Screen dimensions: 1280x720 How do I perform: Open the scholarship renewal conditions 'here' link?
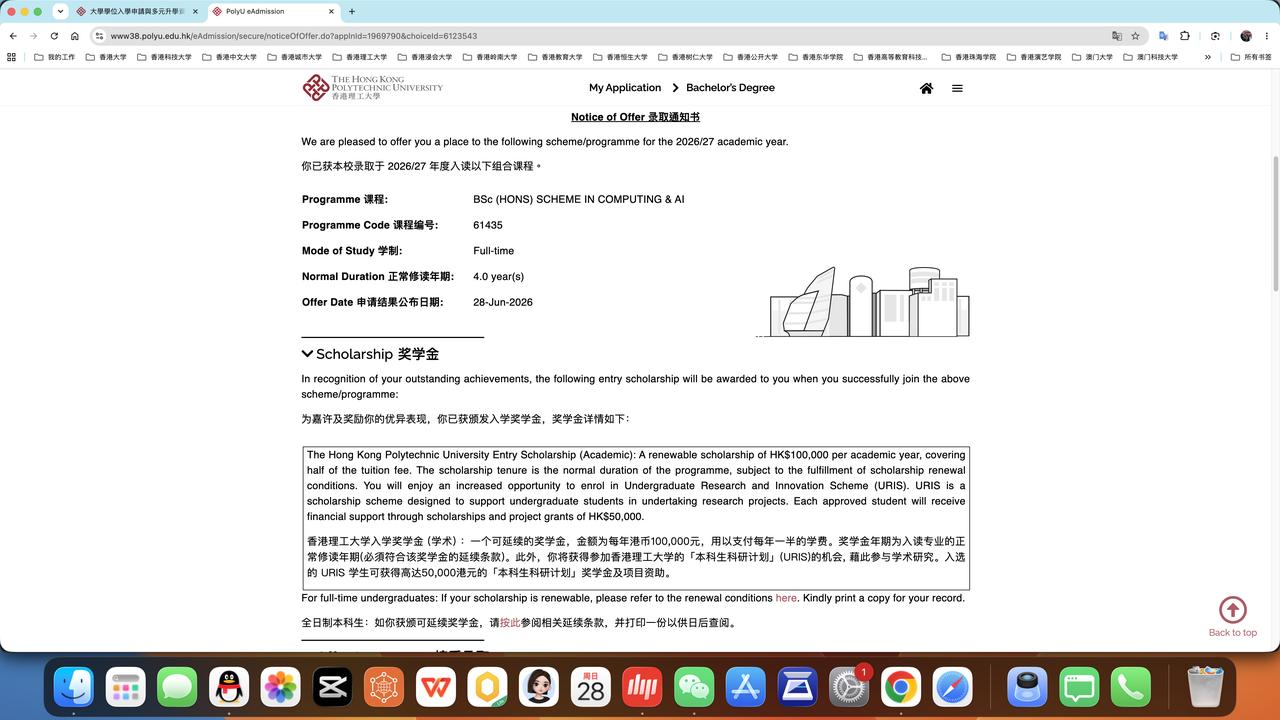tap(786, 598)
